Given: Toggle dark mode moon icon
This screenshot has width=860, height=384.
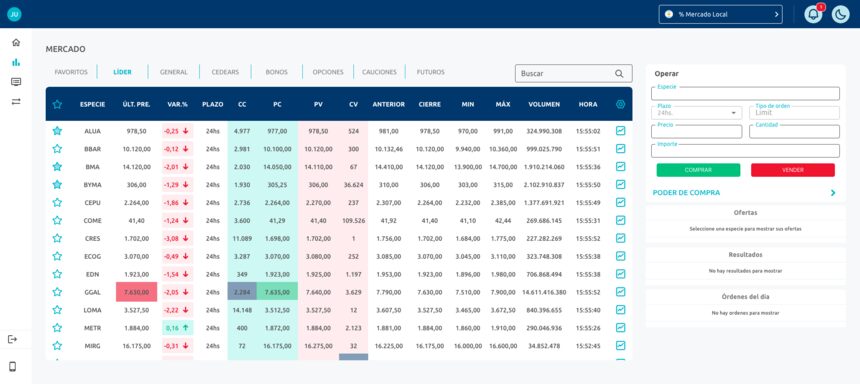Looking at the screenshot, I should (840, 14).
